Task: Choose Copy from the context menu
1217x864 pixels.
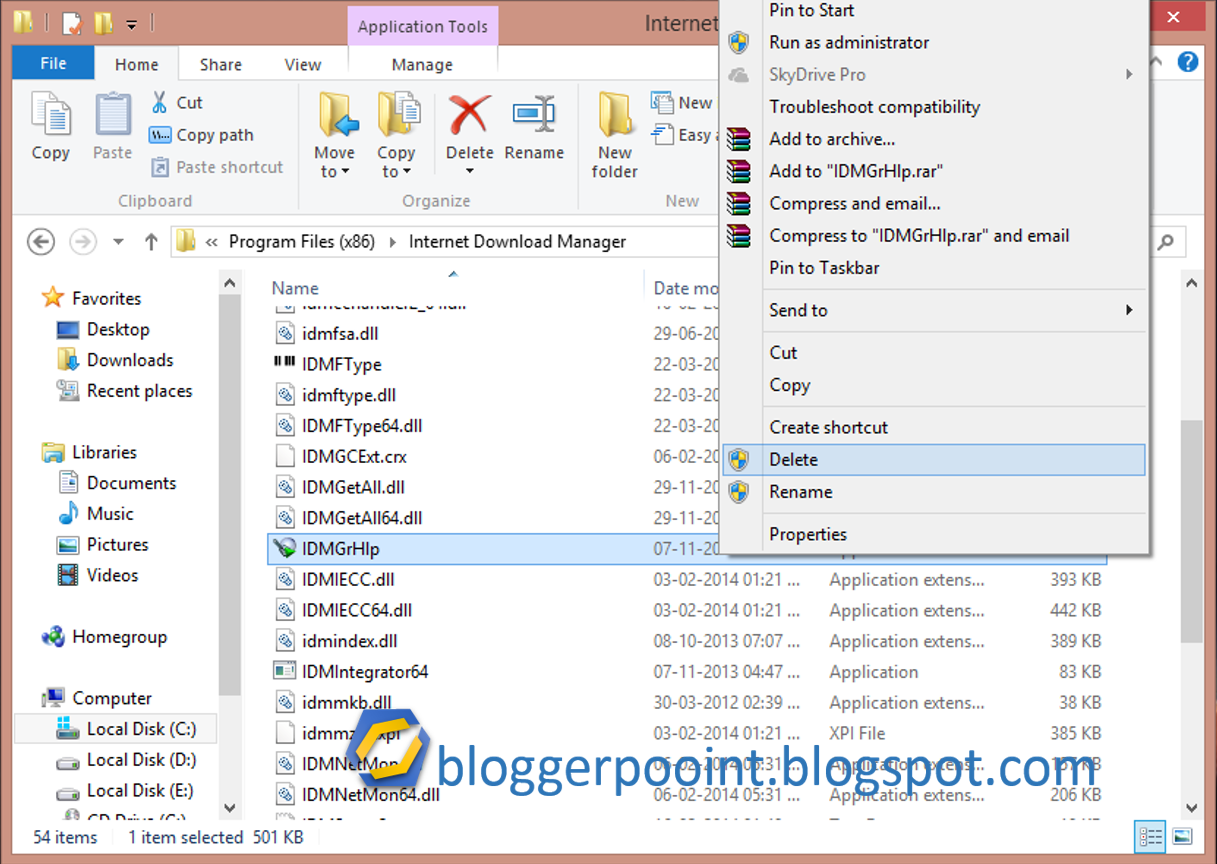Action: click(x=933, y=385)
